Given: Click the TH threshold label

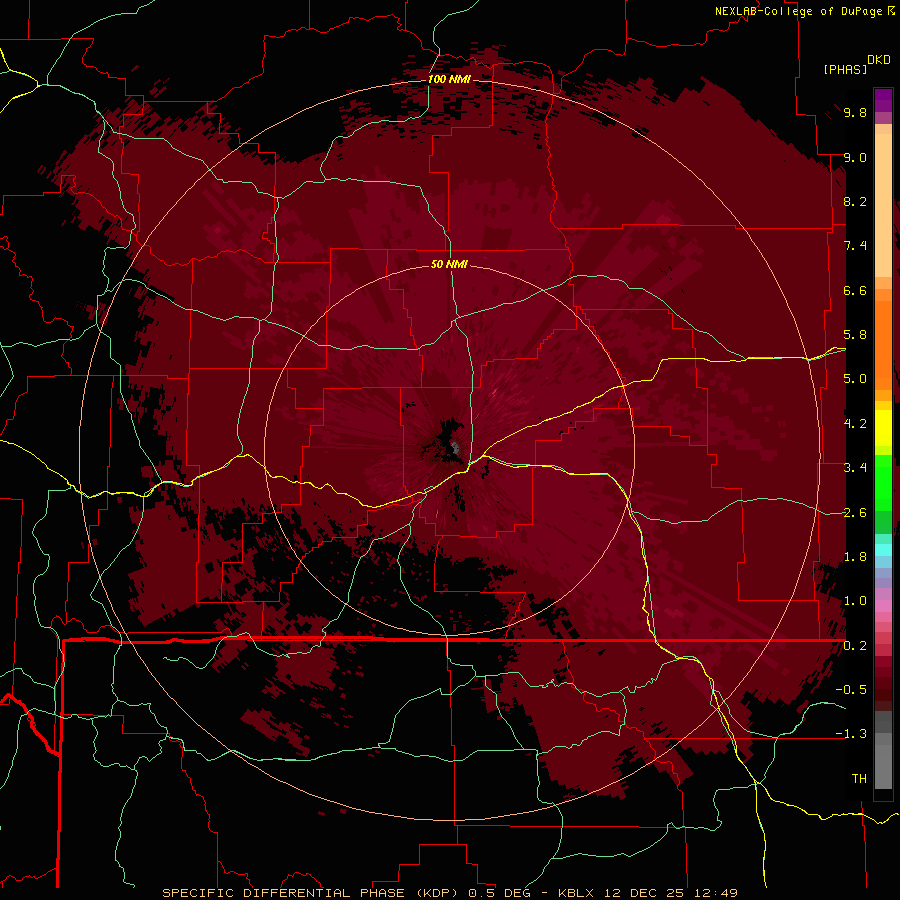Looking at the screenshot, I should 859,779.
